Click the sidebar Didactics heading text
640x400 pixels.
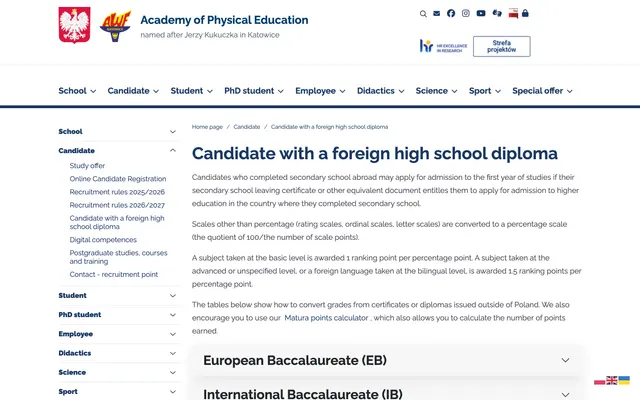75,353
